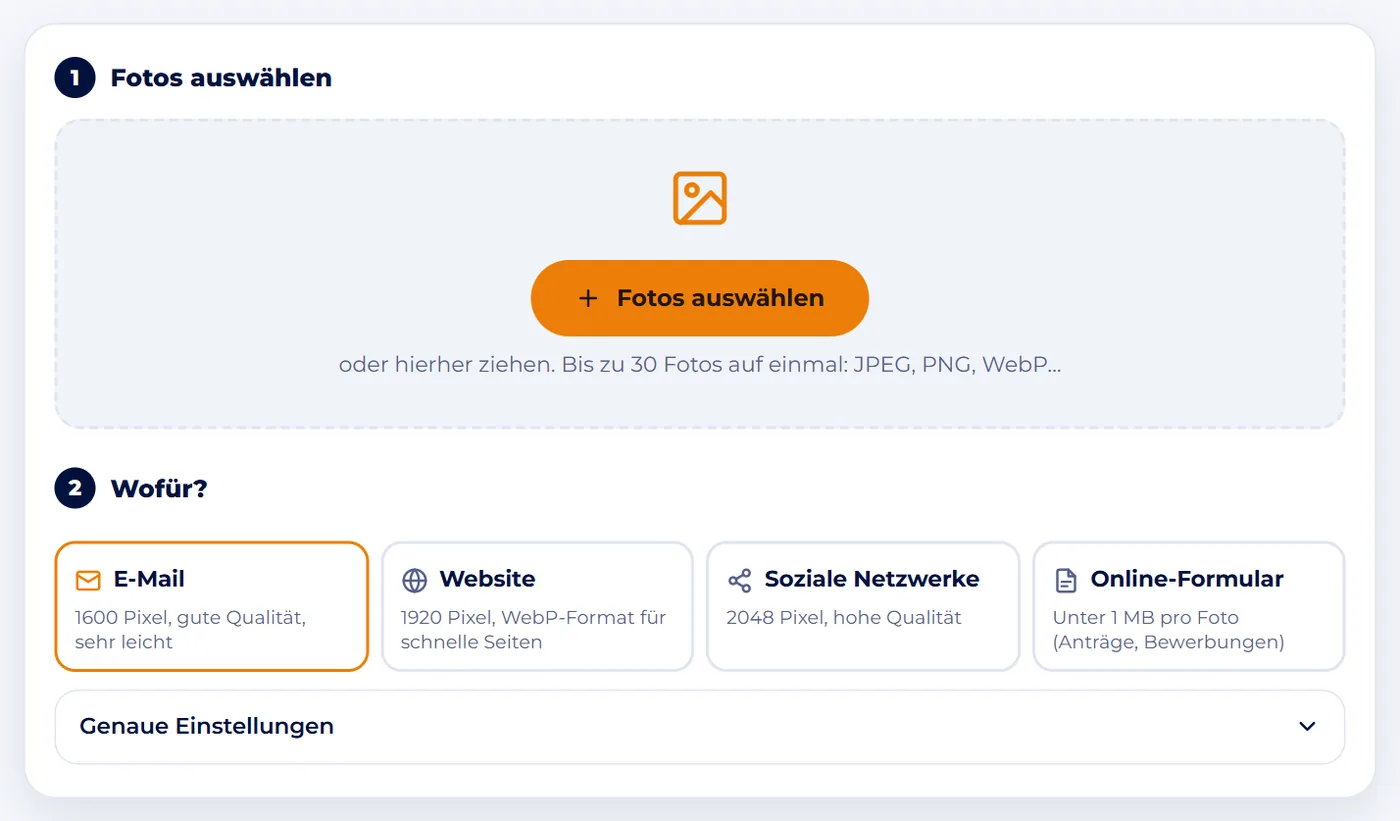
Task: Click the share icon for Soziale Netzwerke
Action: pos(739,580)
